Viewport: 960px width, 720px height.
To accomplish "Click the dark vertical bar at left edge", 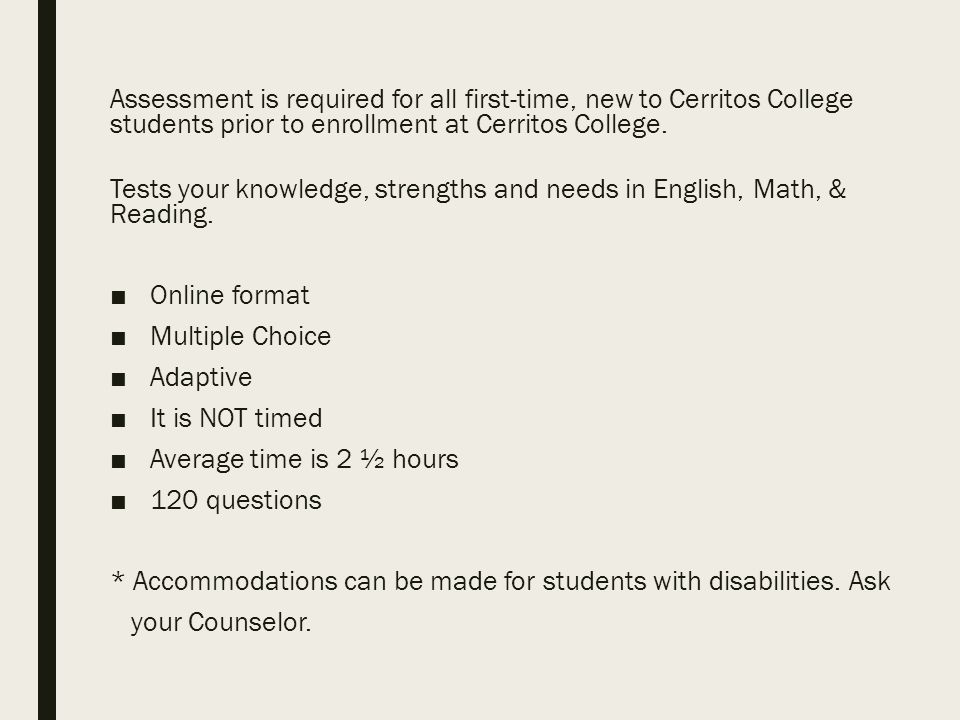I will (47, 360).
